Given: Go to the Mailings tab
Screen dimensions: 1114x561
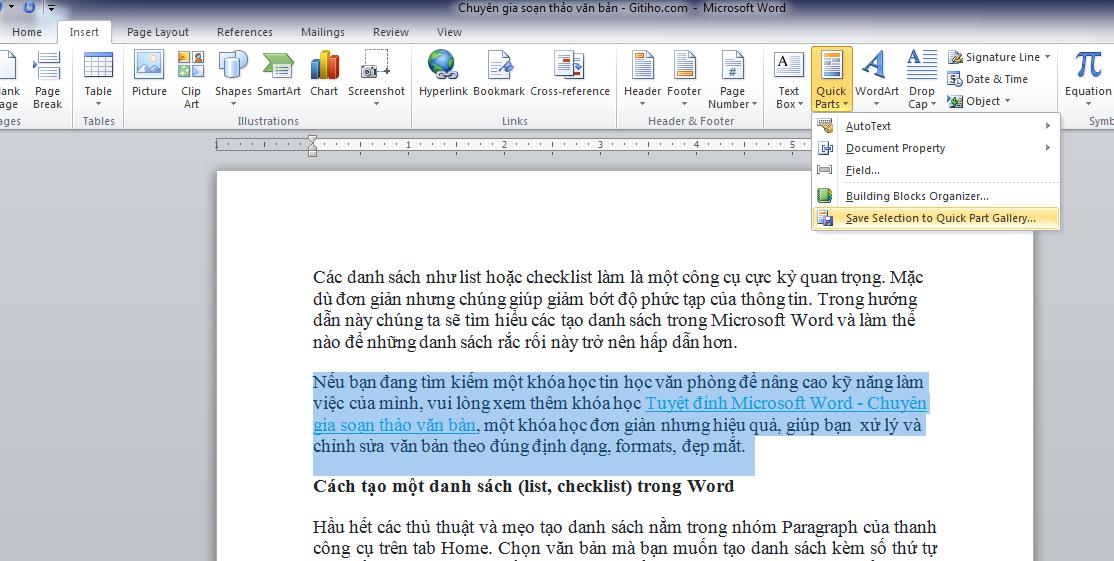Looking at the screenshot, I should tap(323, 32).
